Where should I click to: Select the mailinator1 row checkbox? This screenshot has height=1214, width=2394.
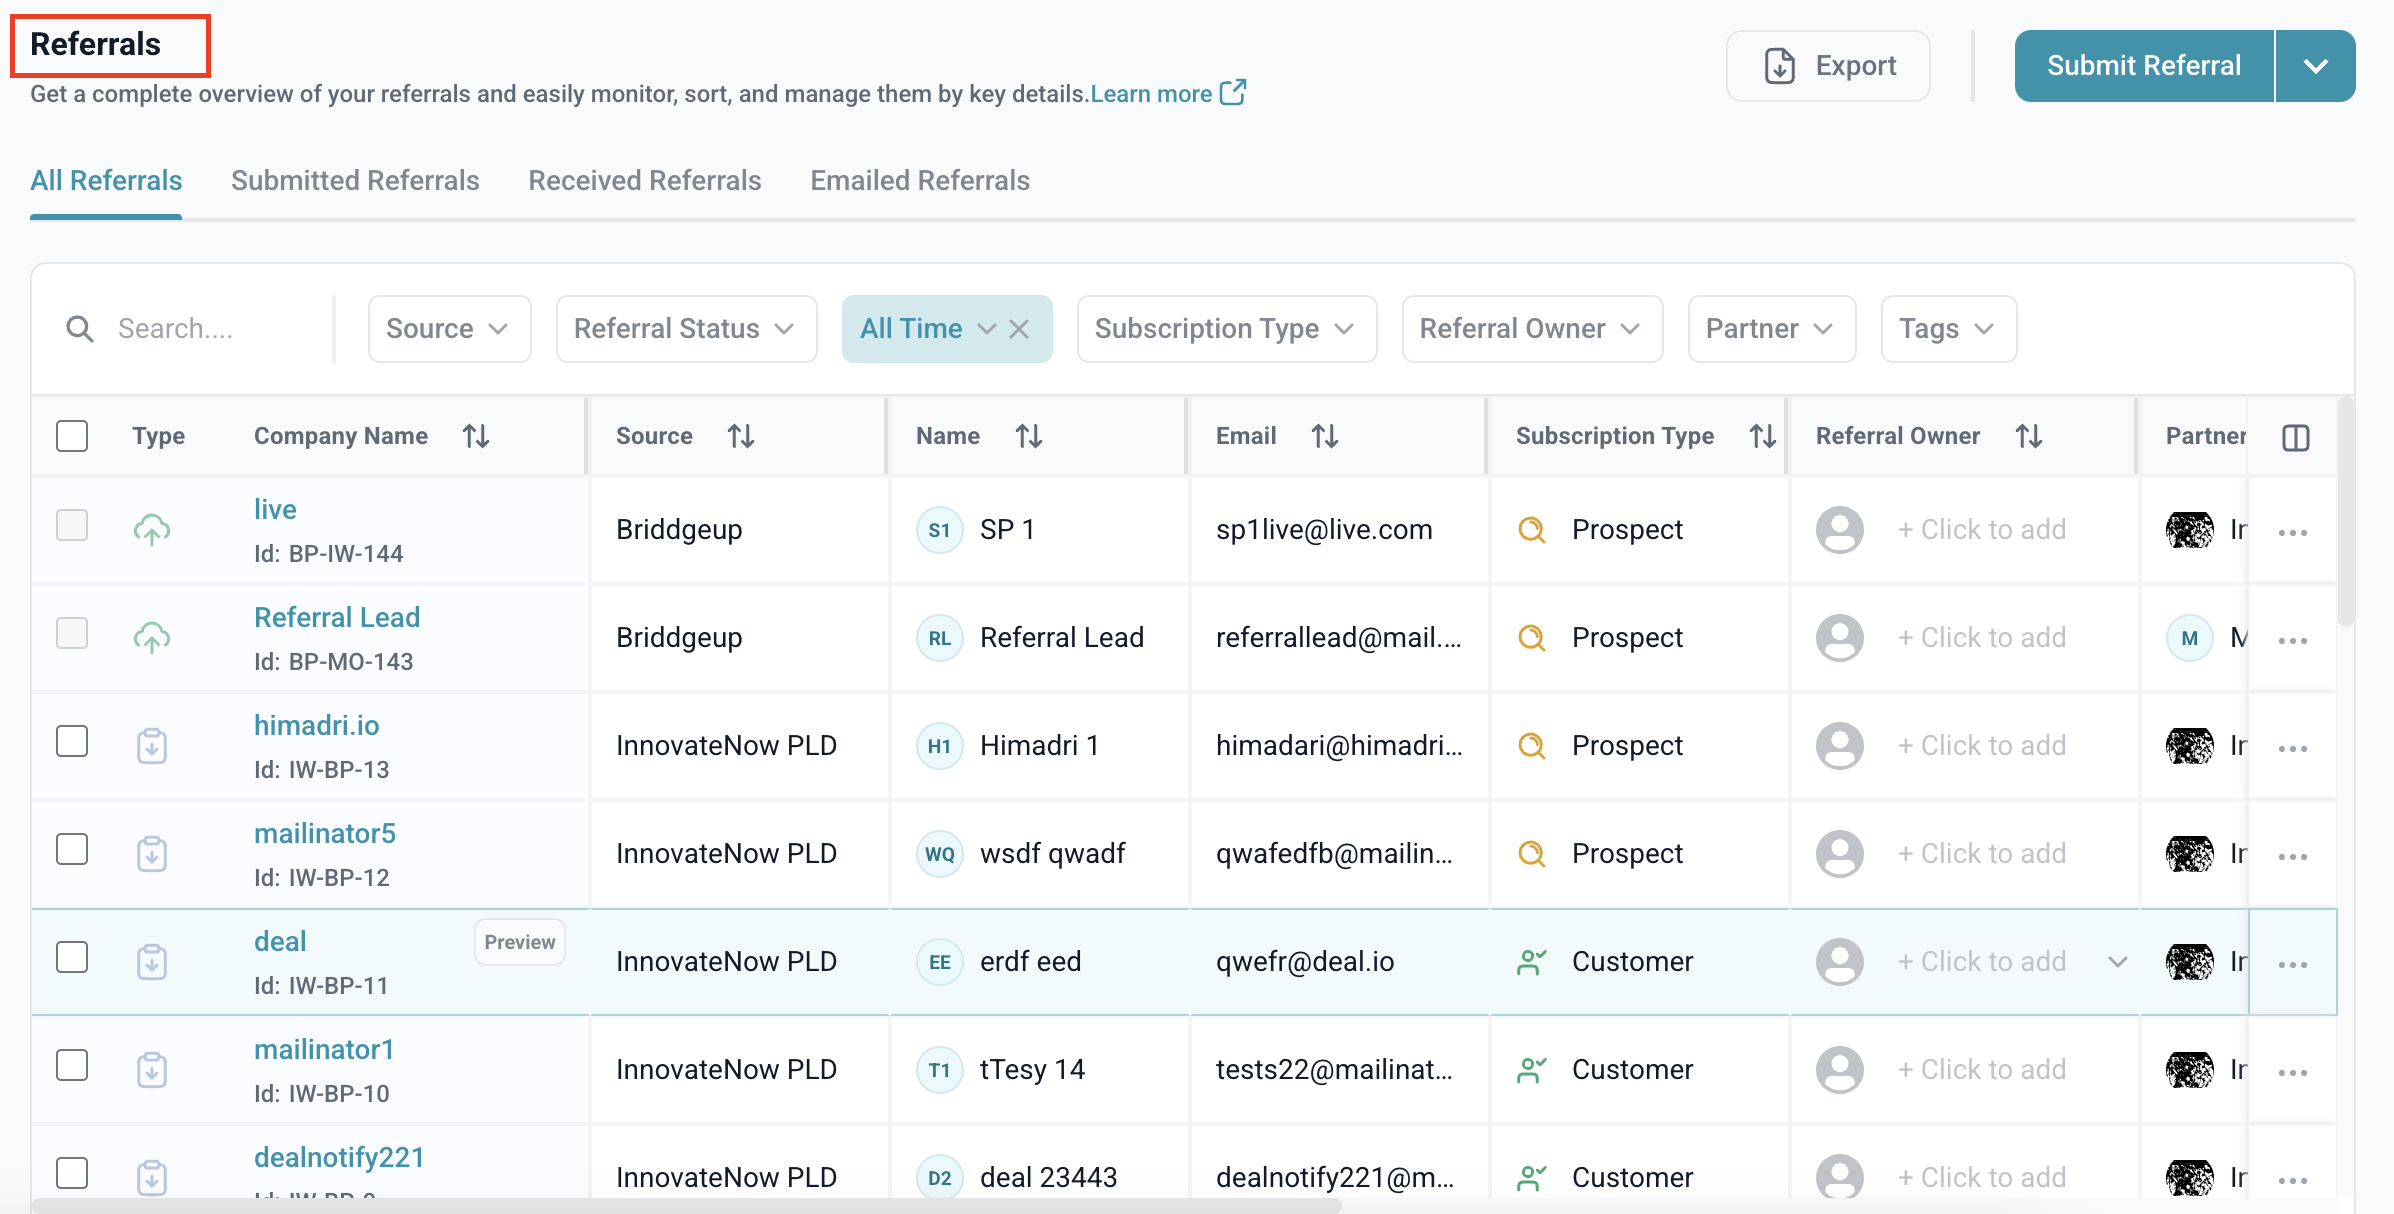pos(72,1066)
